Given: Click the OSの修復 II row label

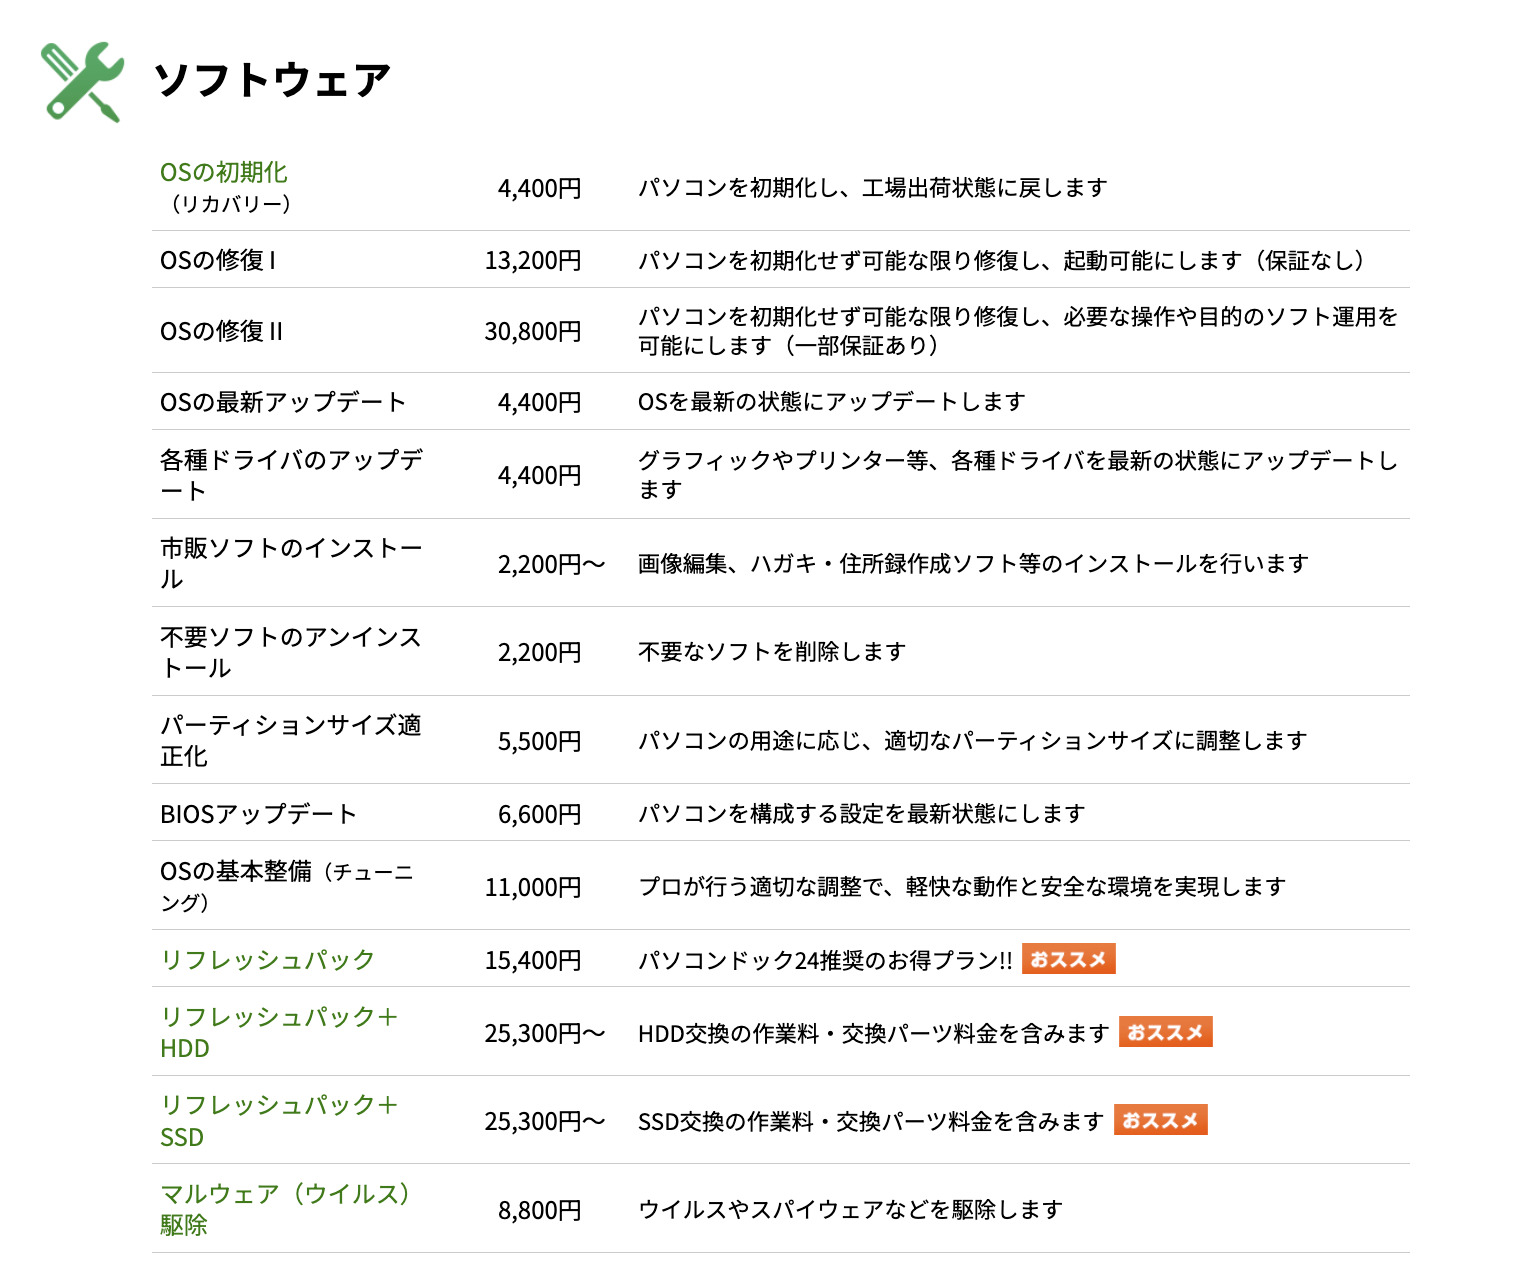Looking at the screenshot, I should [x=221, y=332].
